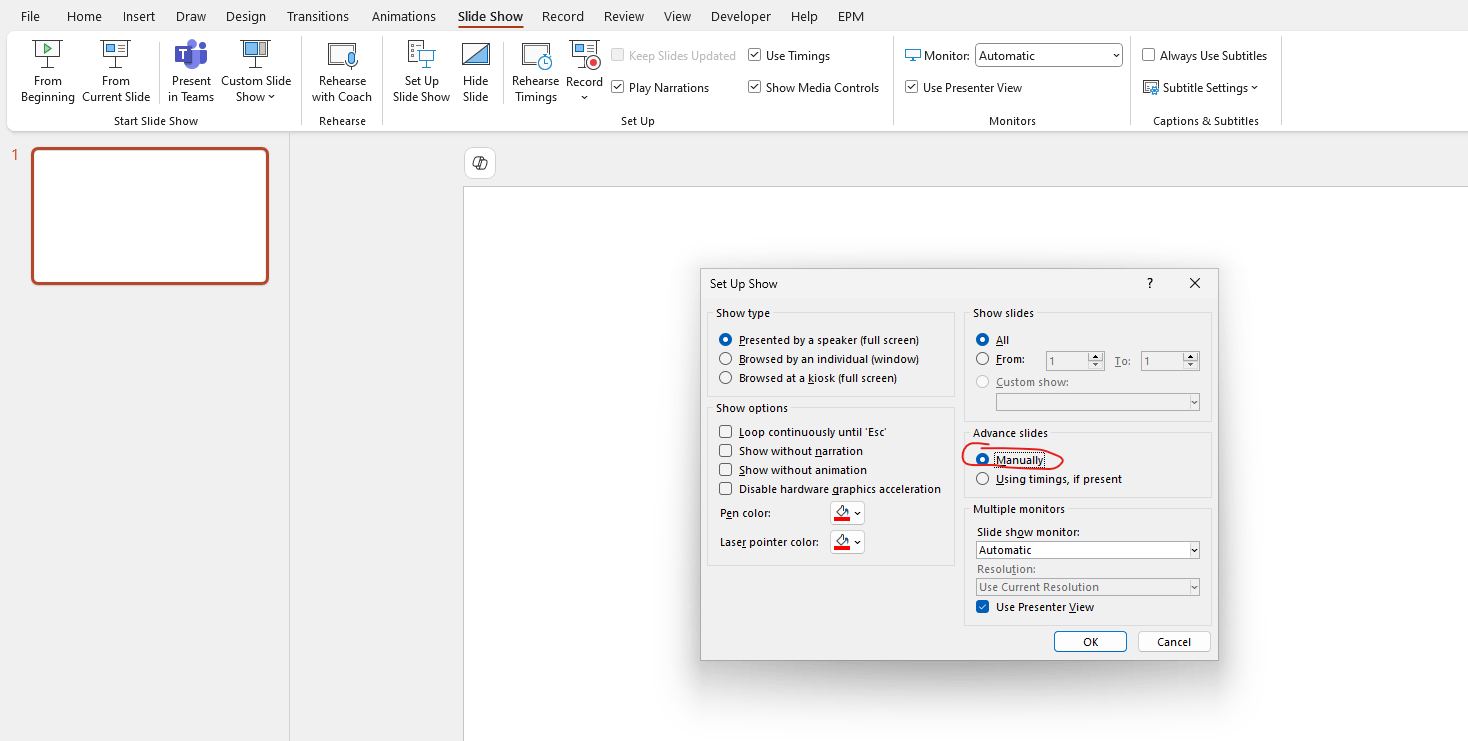Click OK in Set Up Show
This screenshot has width=1468, height=741.
tap(1090, 642)
